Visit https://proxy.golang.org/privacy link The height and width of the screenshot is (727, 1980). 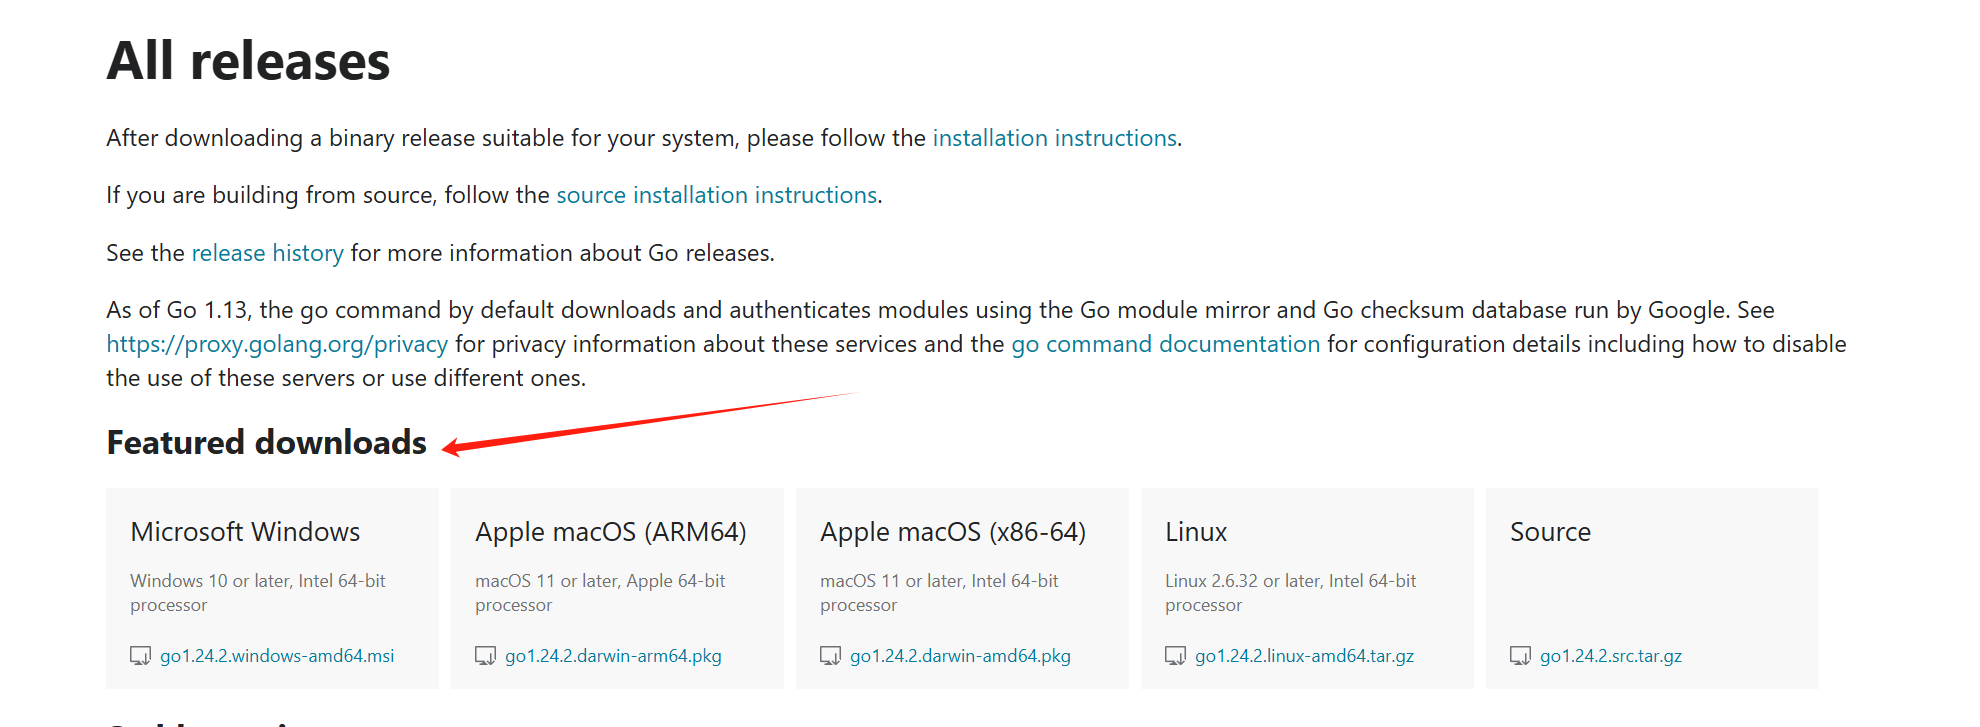click(x=277, y=344)
